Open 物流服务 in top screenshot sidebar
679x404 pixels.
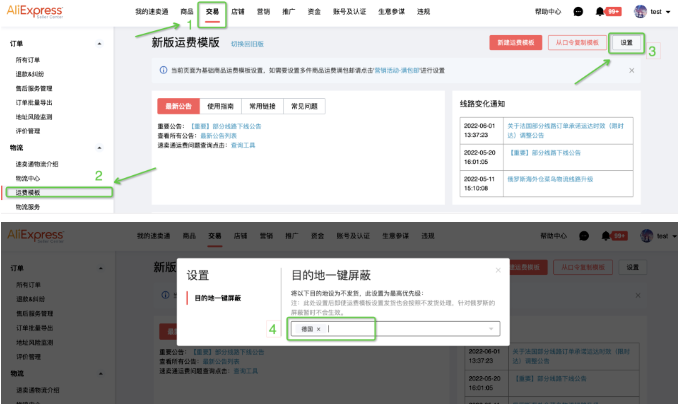pos(28,207)
